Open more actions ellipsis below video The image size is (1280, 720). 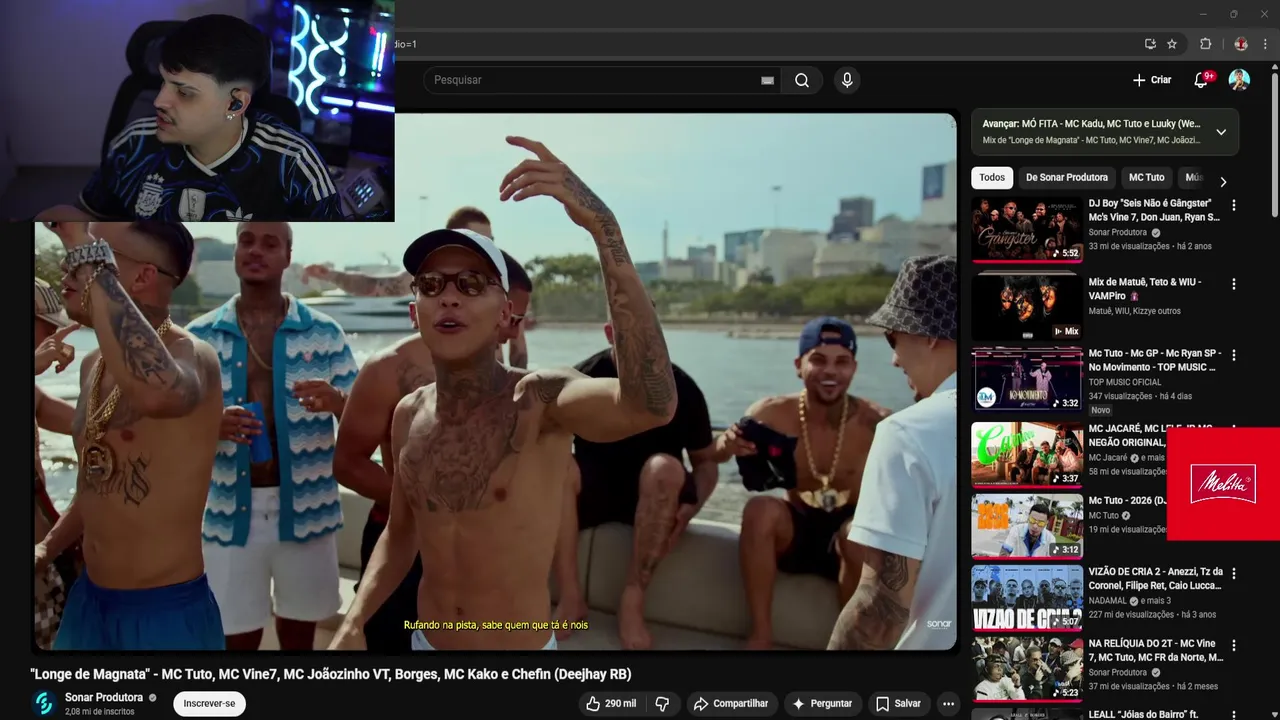948,704
